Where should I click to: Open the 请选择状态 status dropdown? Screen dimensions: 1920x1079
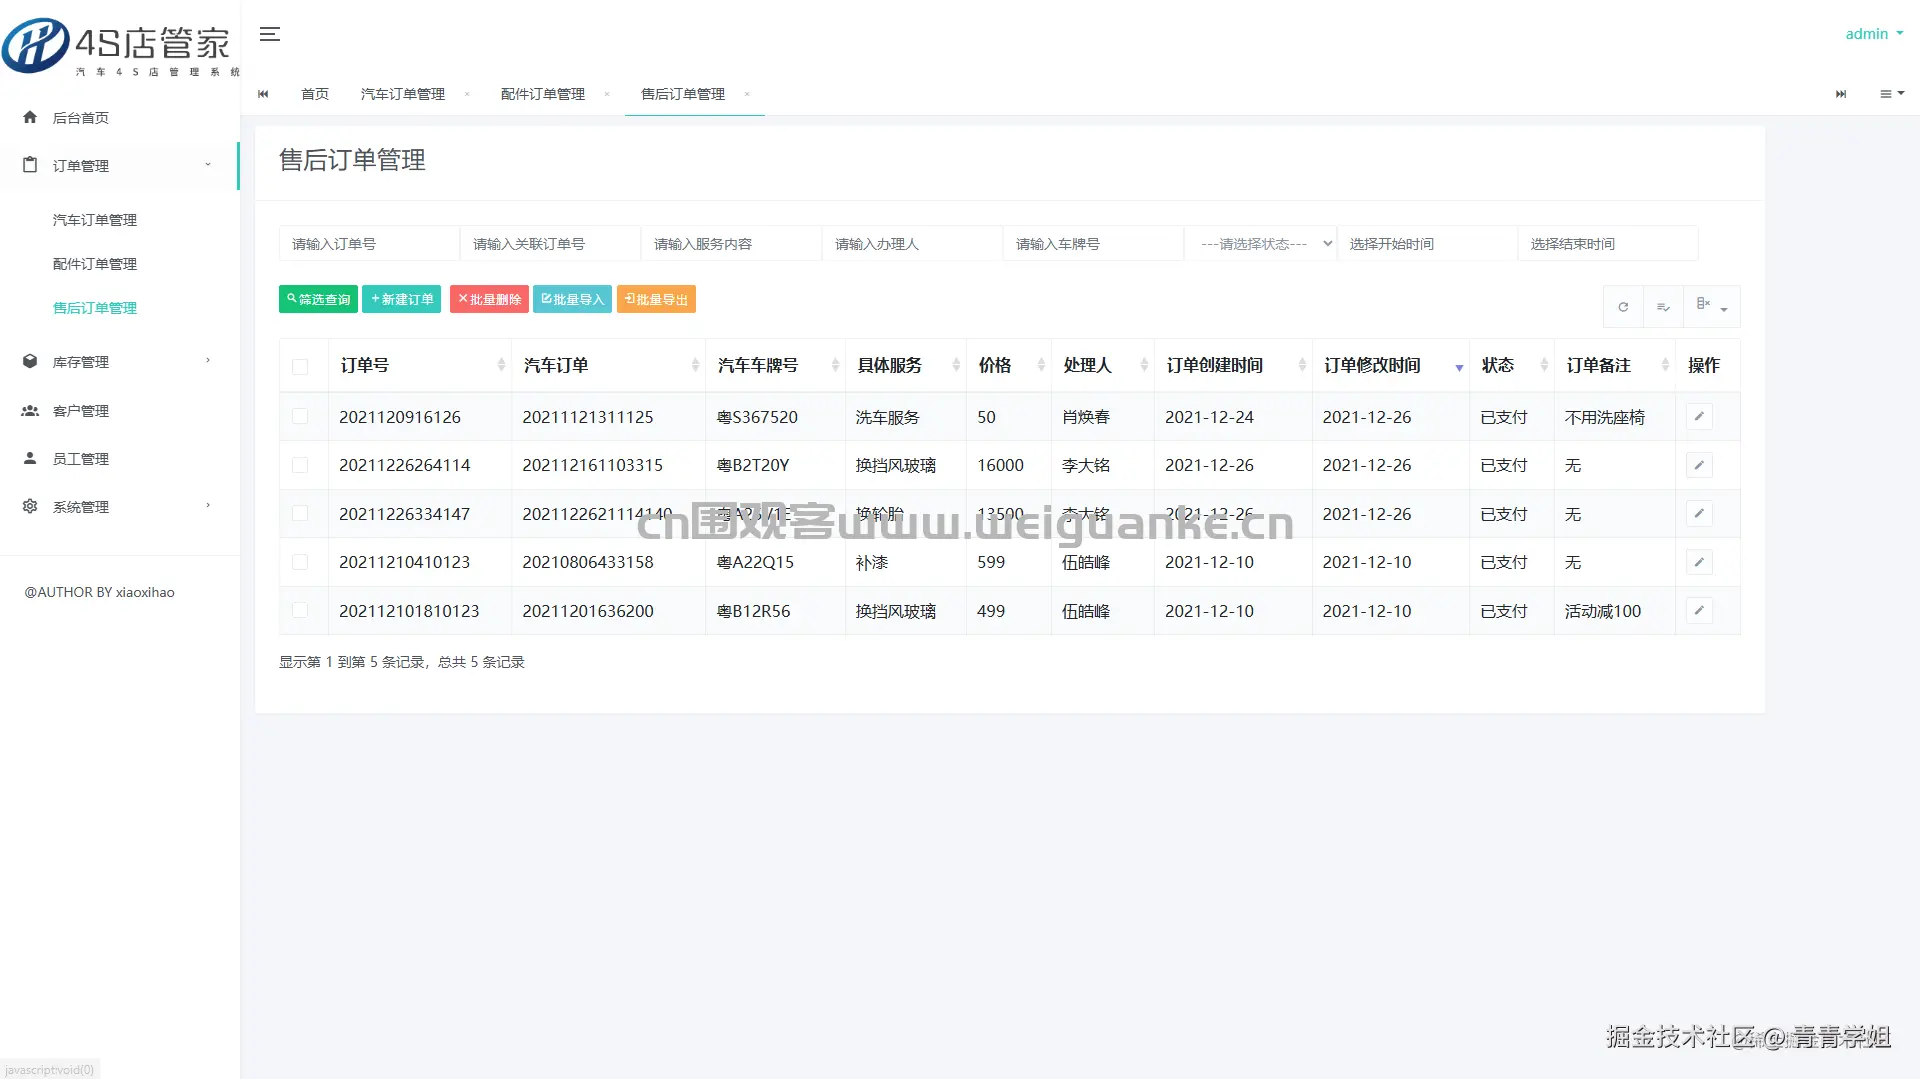pos(1260,244)
